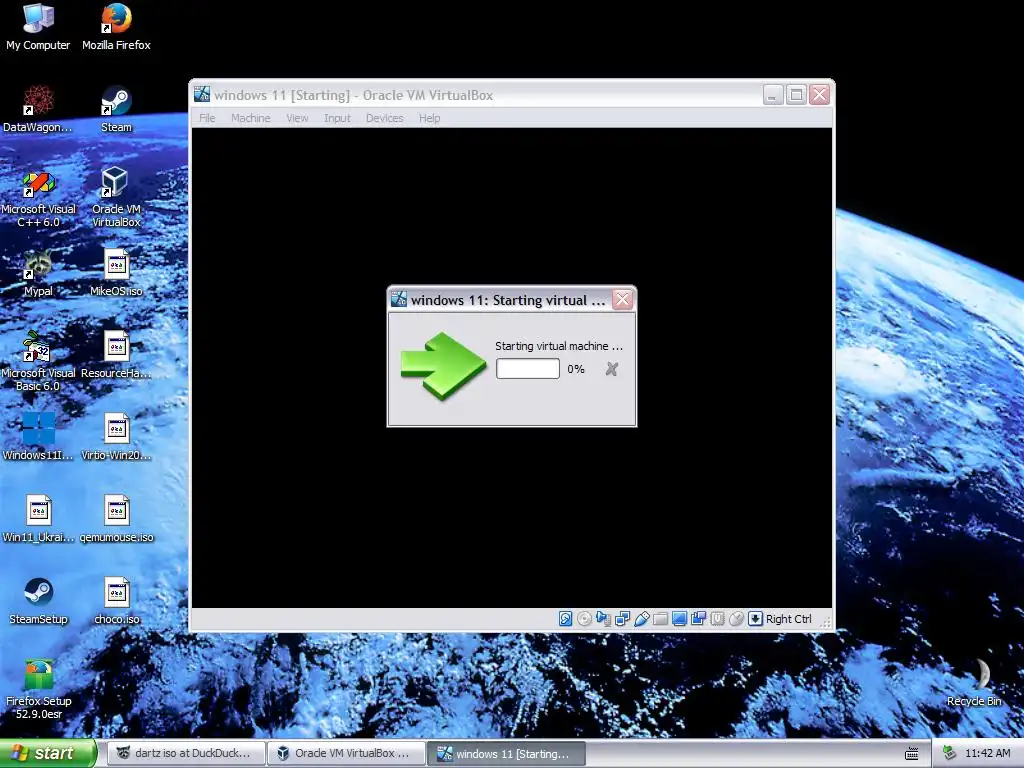Click windows 11 [Starting] taskbar button

(506, 753)
